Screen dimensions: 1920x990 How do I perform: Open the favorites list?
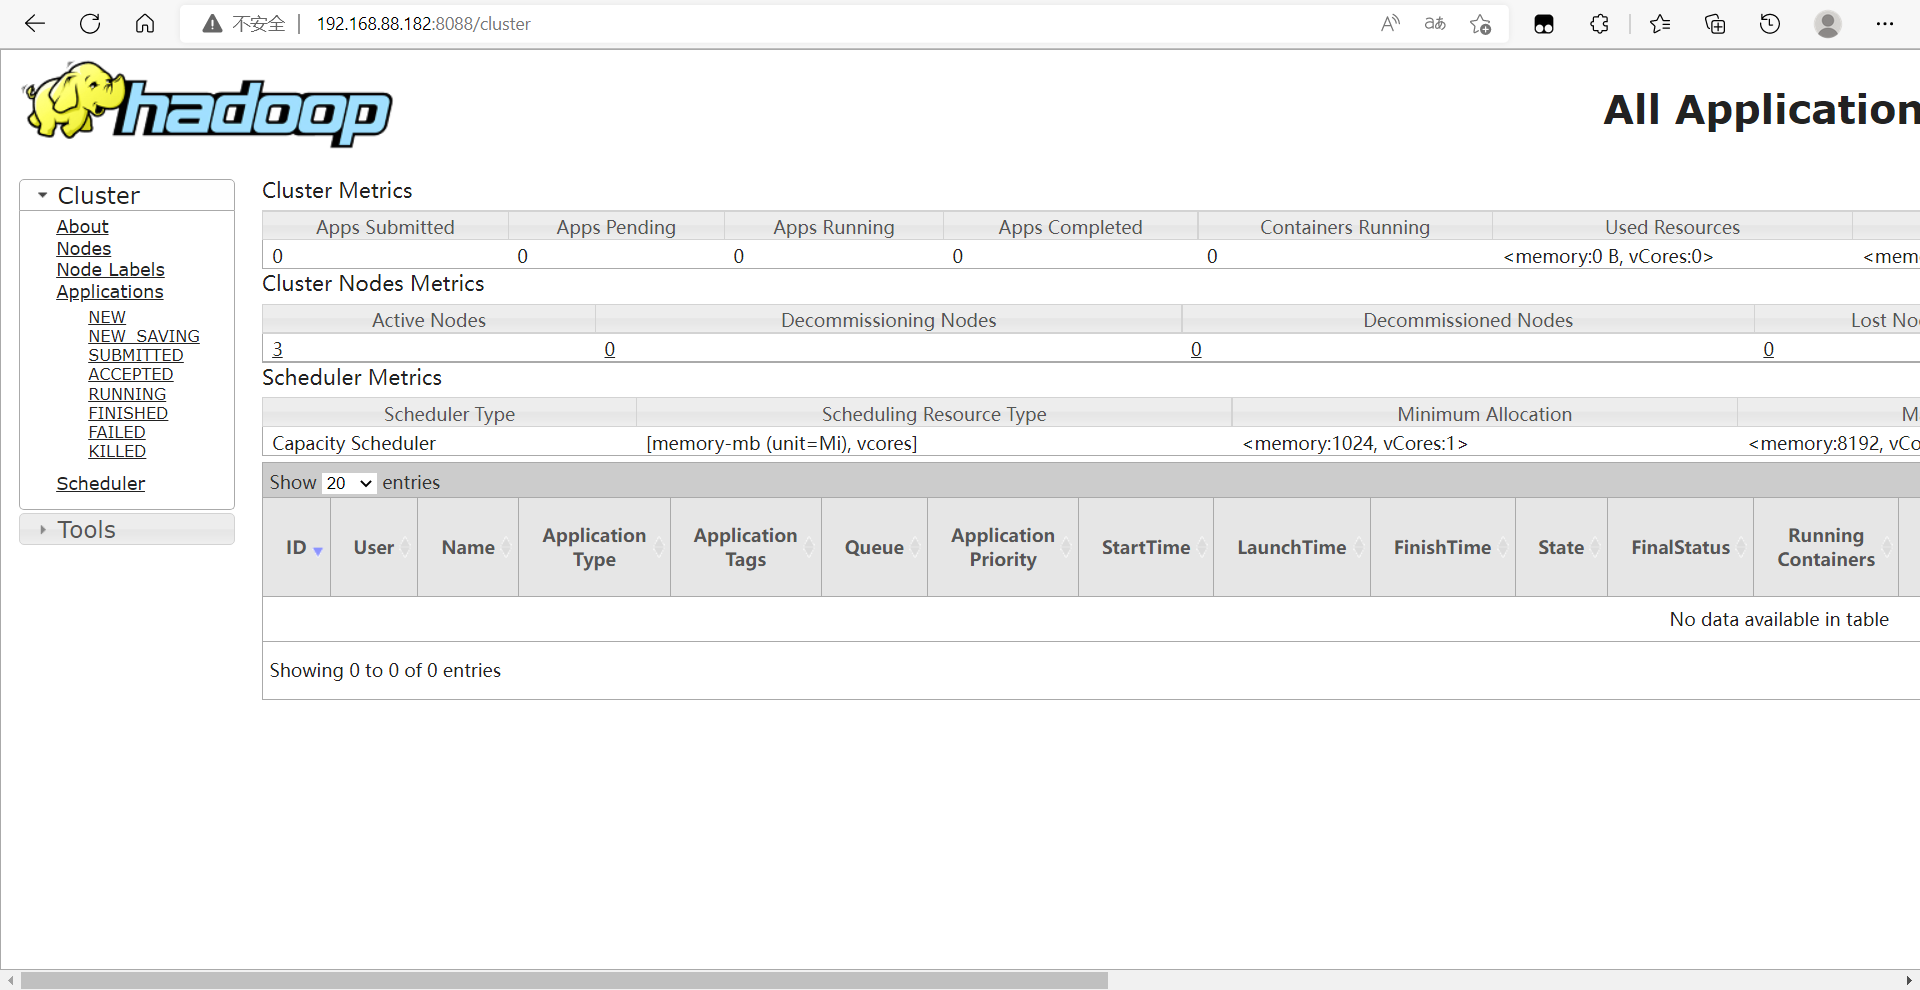[x=1660, y=24]
